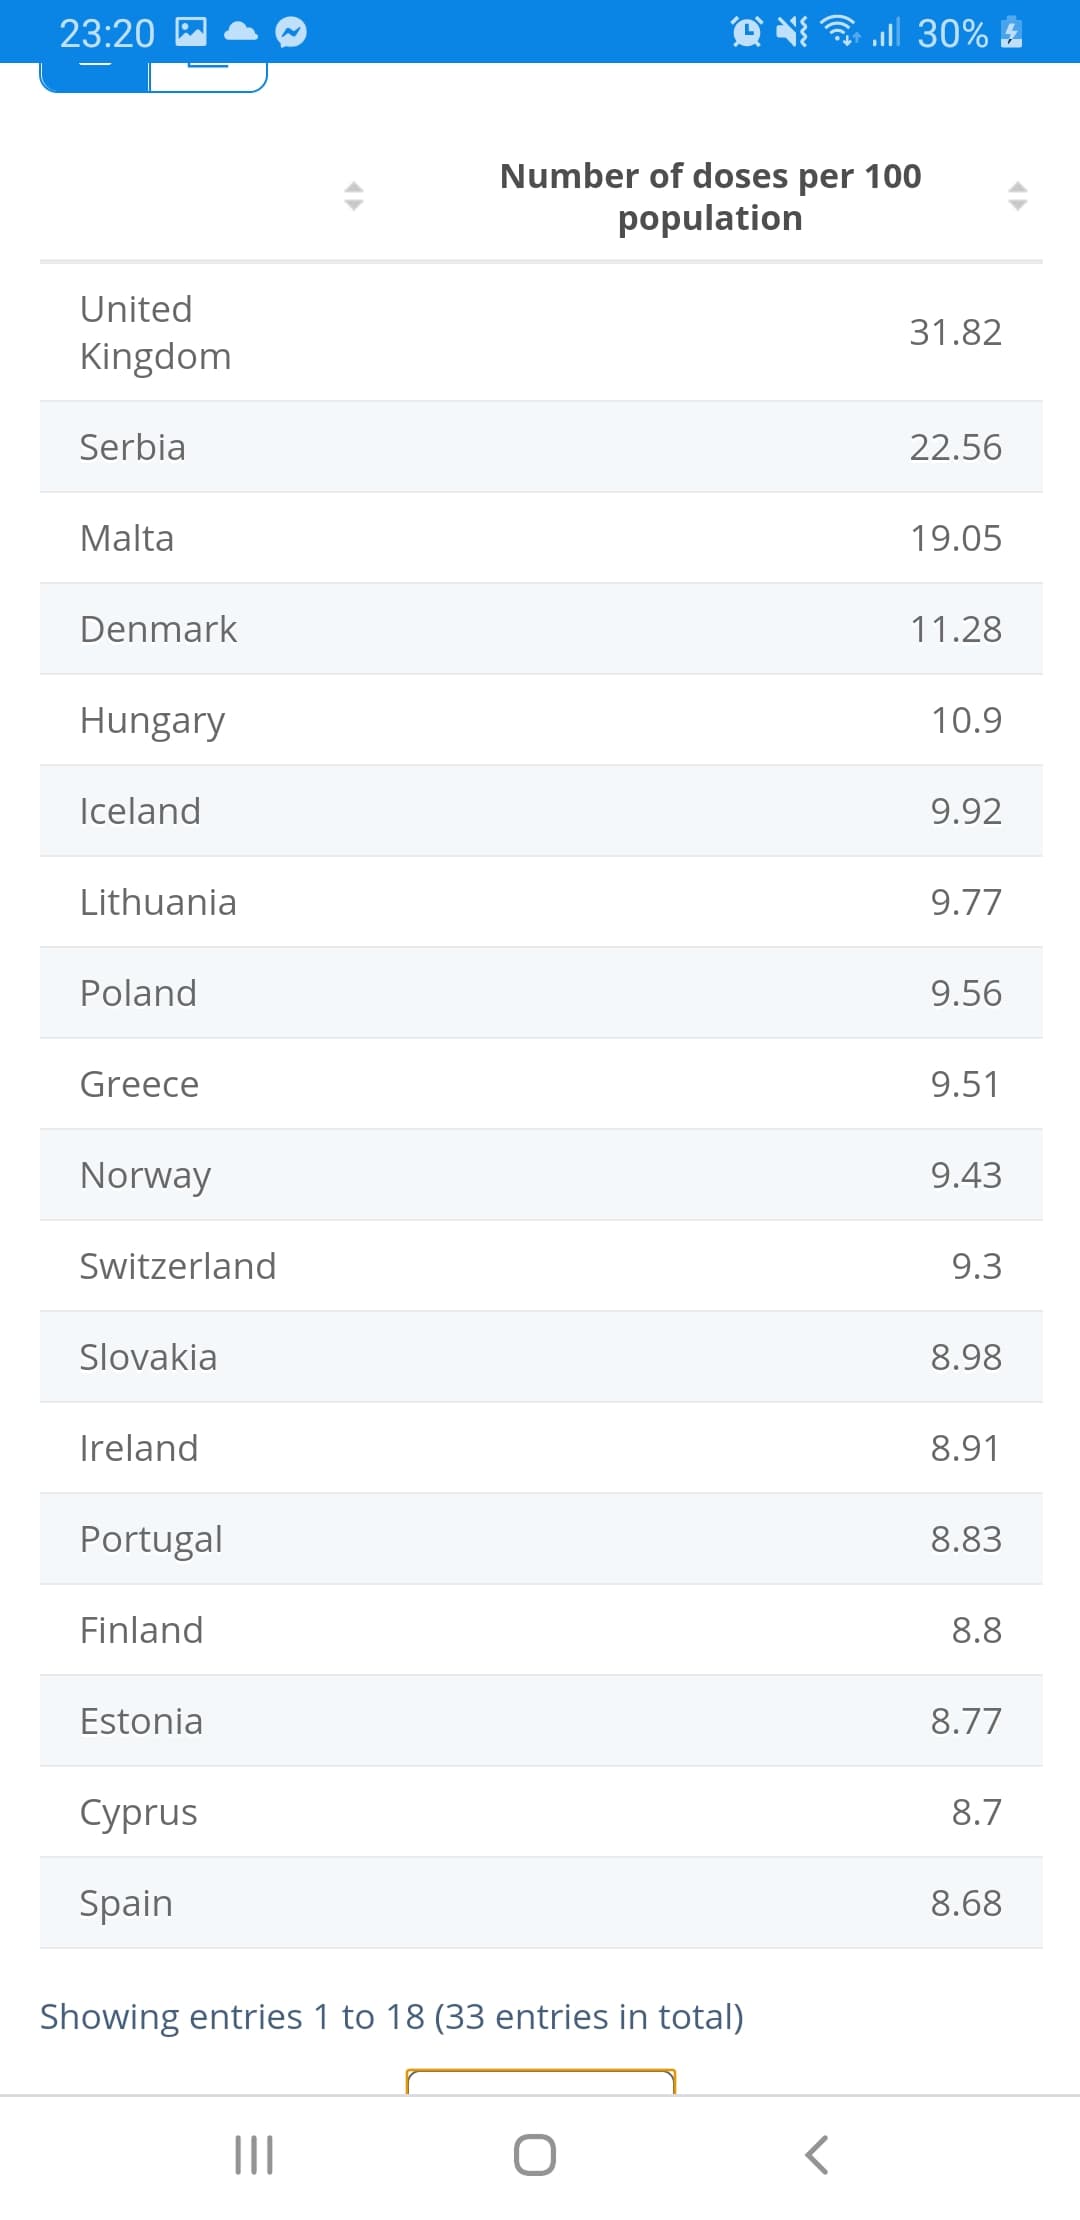Select the United Kingdom row
The height and width of the screenshot is (2220, 1080).
tap(541, 332)
